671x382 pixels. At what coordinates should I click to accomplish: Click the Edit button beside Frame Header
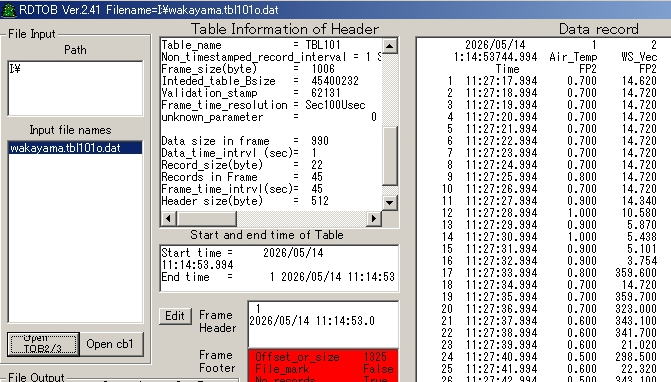[x=175, y=316]
